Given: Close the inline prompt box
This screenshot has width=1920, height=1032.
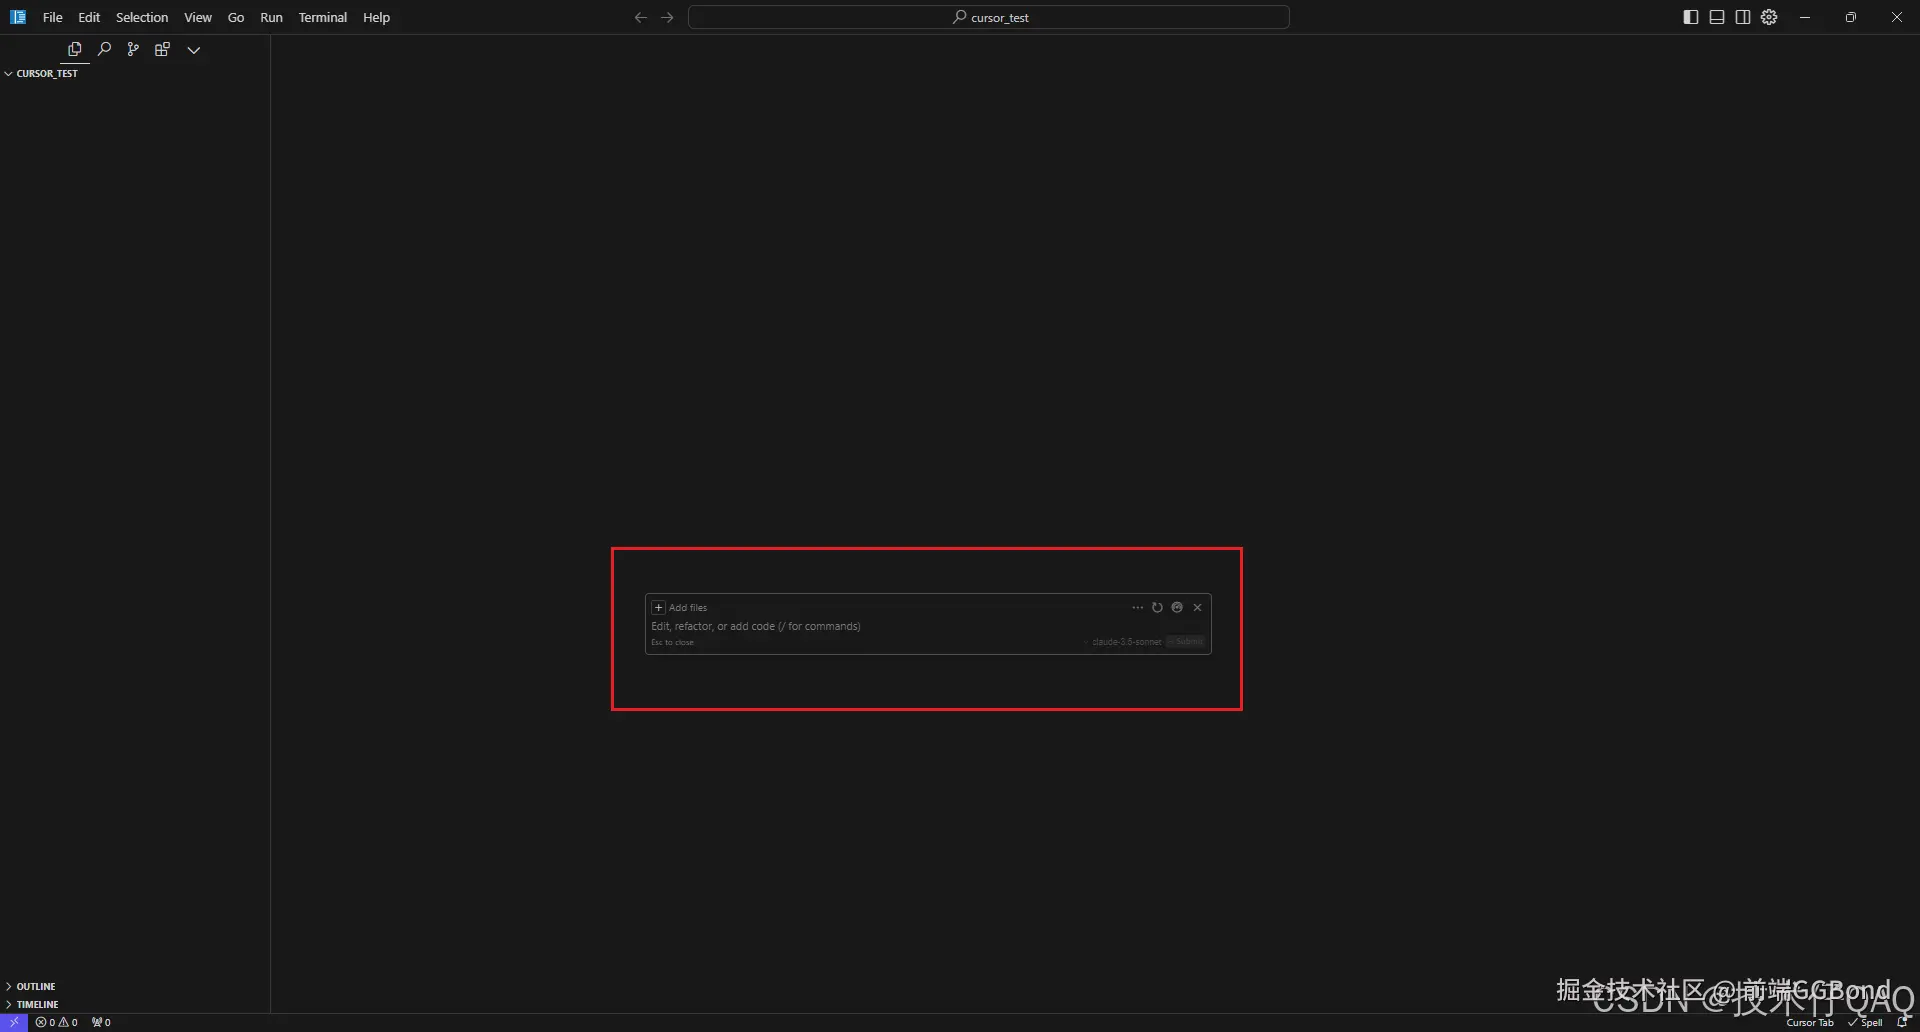Looking at the screenshot, I should point(1197,607).
